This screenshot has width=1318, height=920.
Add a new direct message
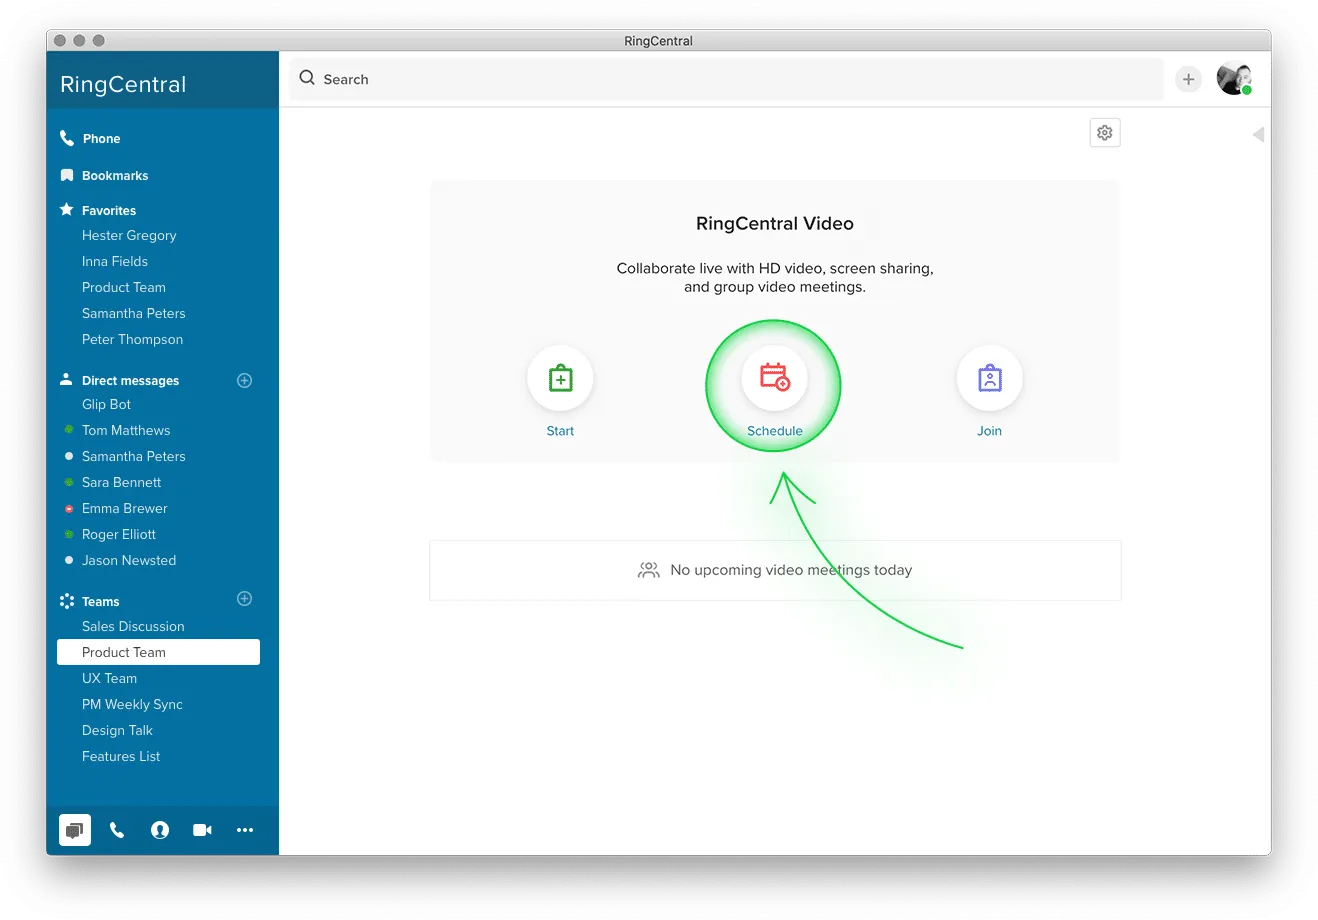(244, 380)
